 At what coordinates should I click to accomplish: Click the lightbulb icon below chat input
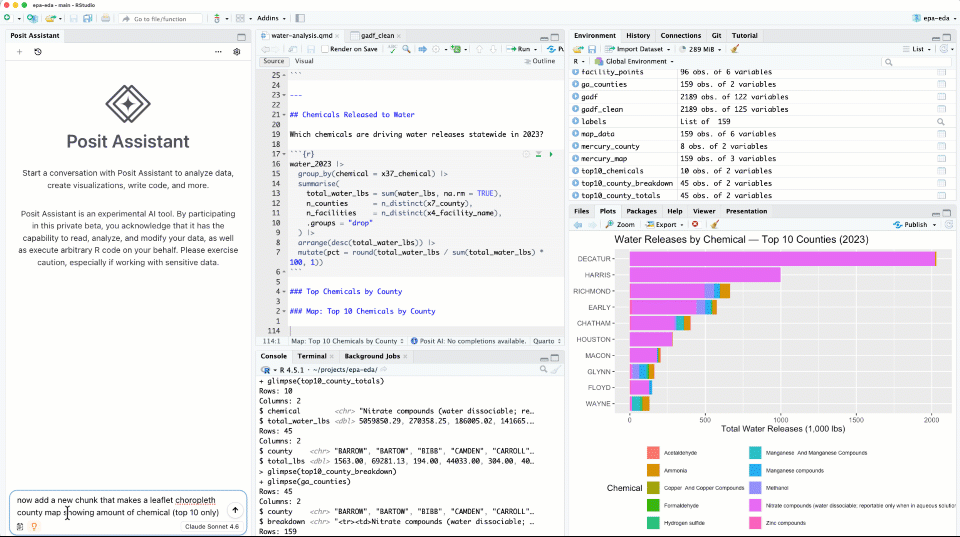tap(34, 527)
